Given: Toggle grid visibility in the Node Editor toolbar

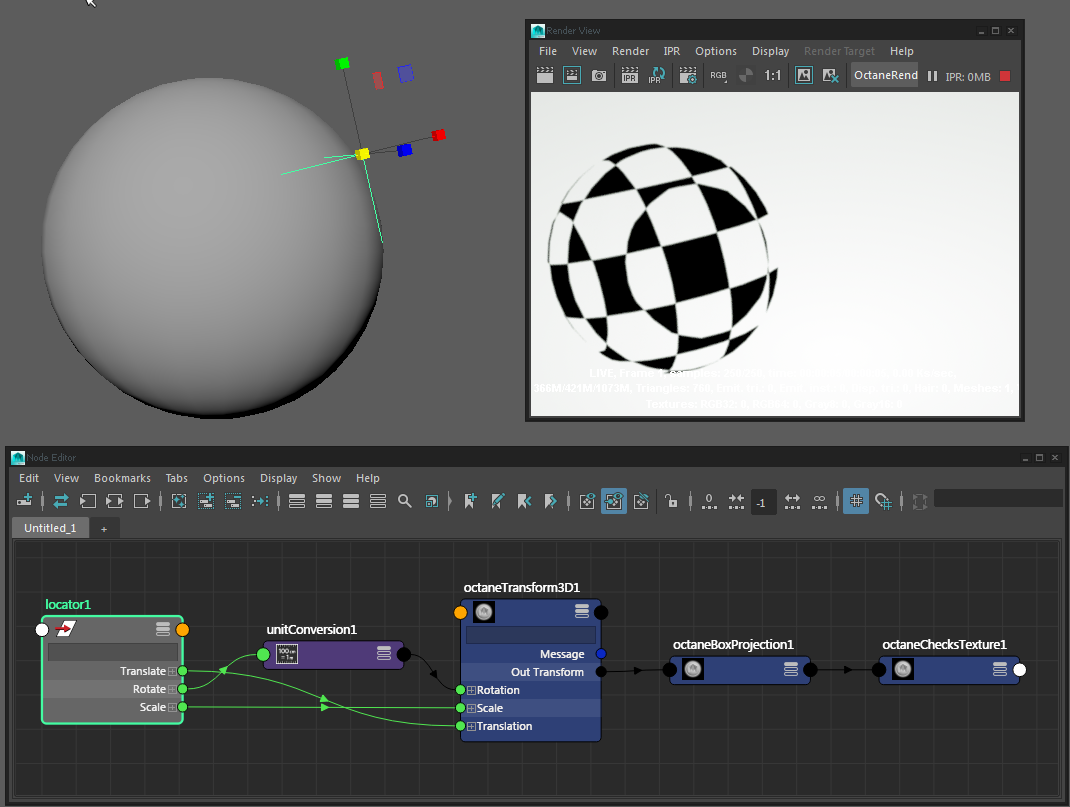Looking at the screenshot, I should click(855, 501).
